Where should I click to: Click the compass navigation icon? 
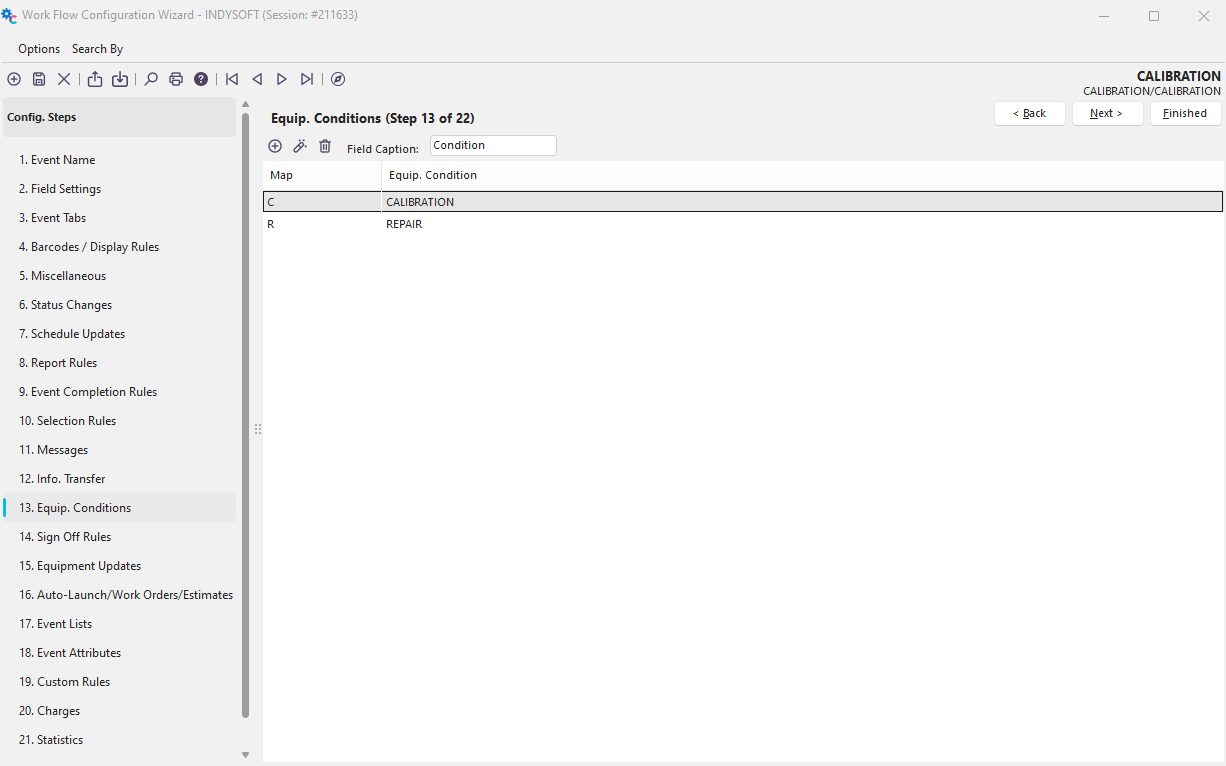pos(338,79)
